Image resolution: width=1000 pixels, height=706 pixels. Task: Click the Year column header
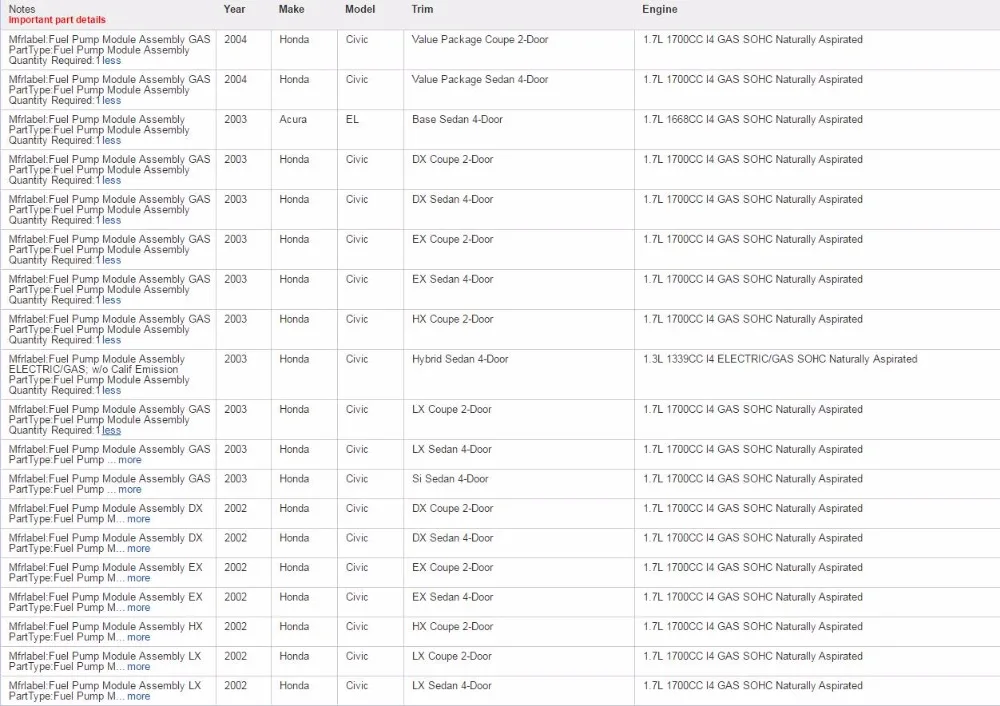235,9
